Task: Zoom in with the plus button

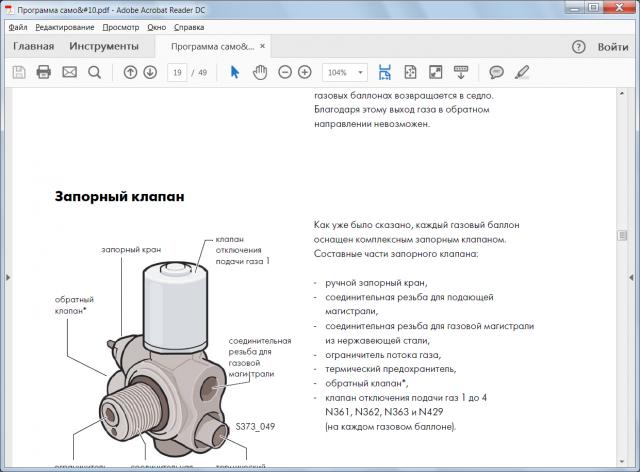Action: (305, 72)
